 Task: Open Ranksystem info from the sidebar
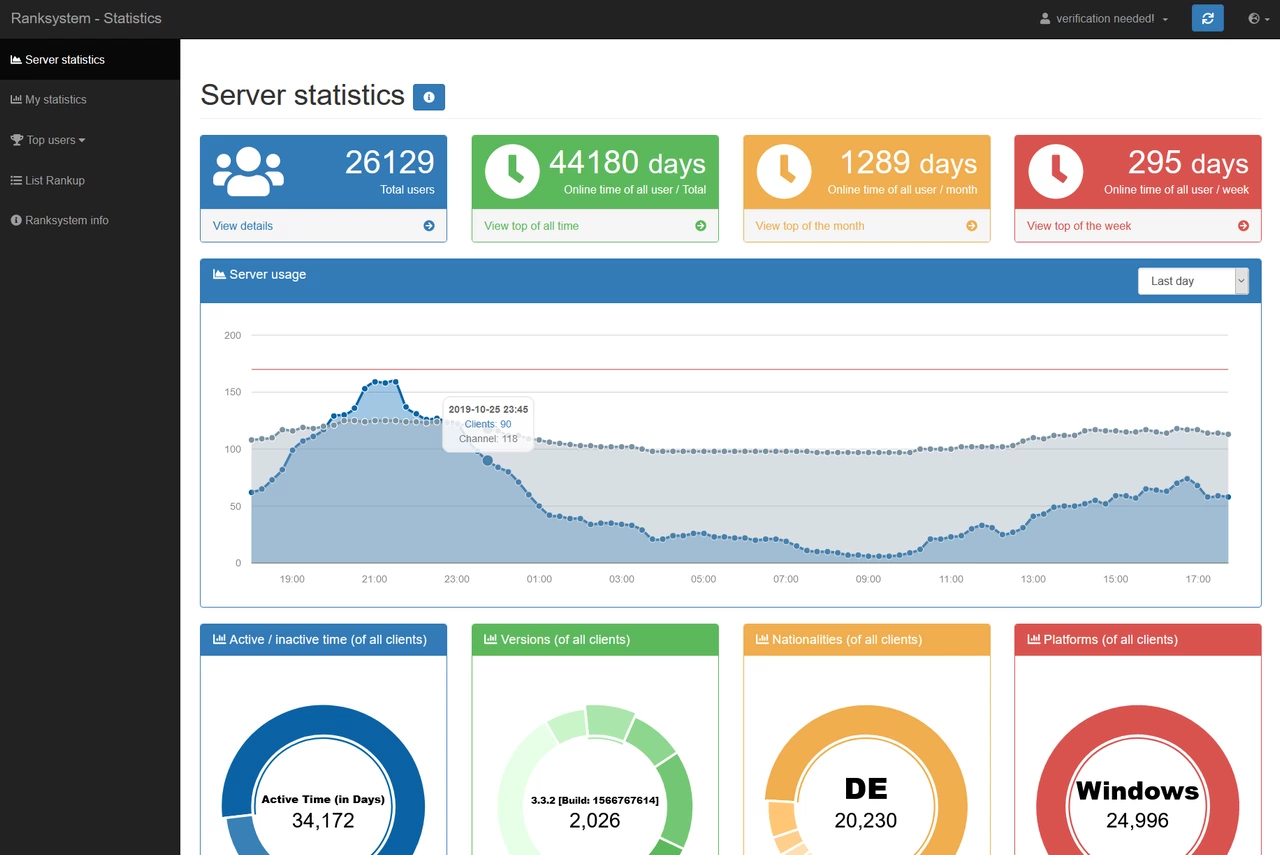[x=60, y=220]
